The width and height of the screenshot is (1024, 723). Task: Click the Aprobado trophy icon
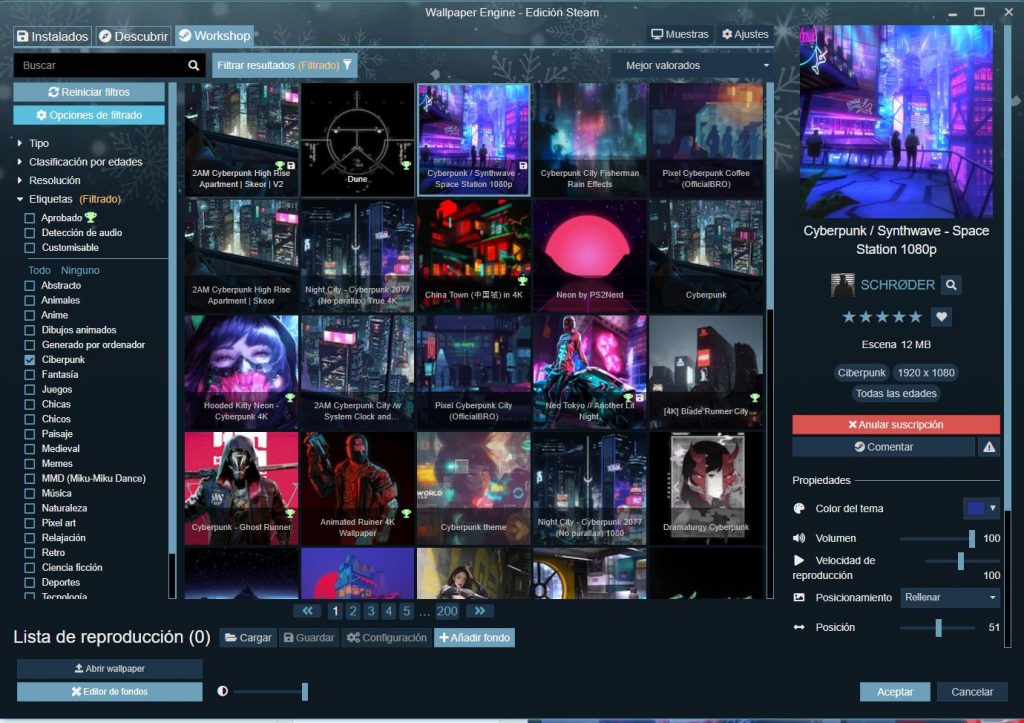(91, 217)
